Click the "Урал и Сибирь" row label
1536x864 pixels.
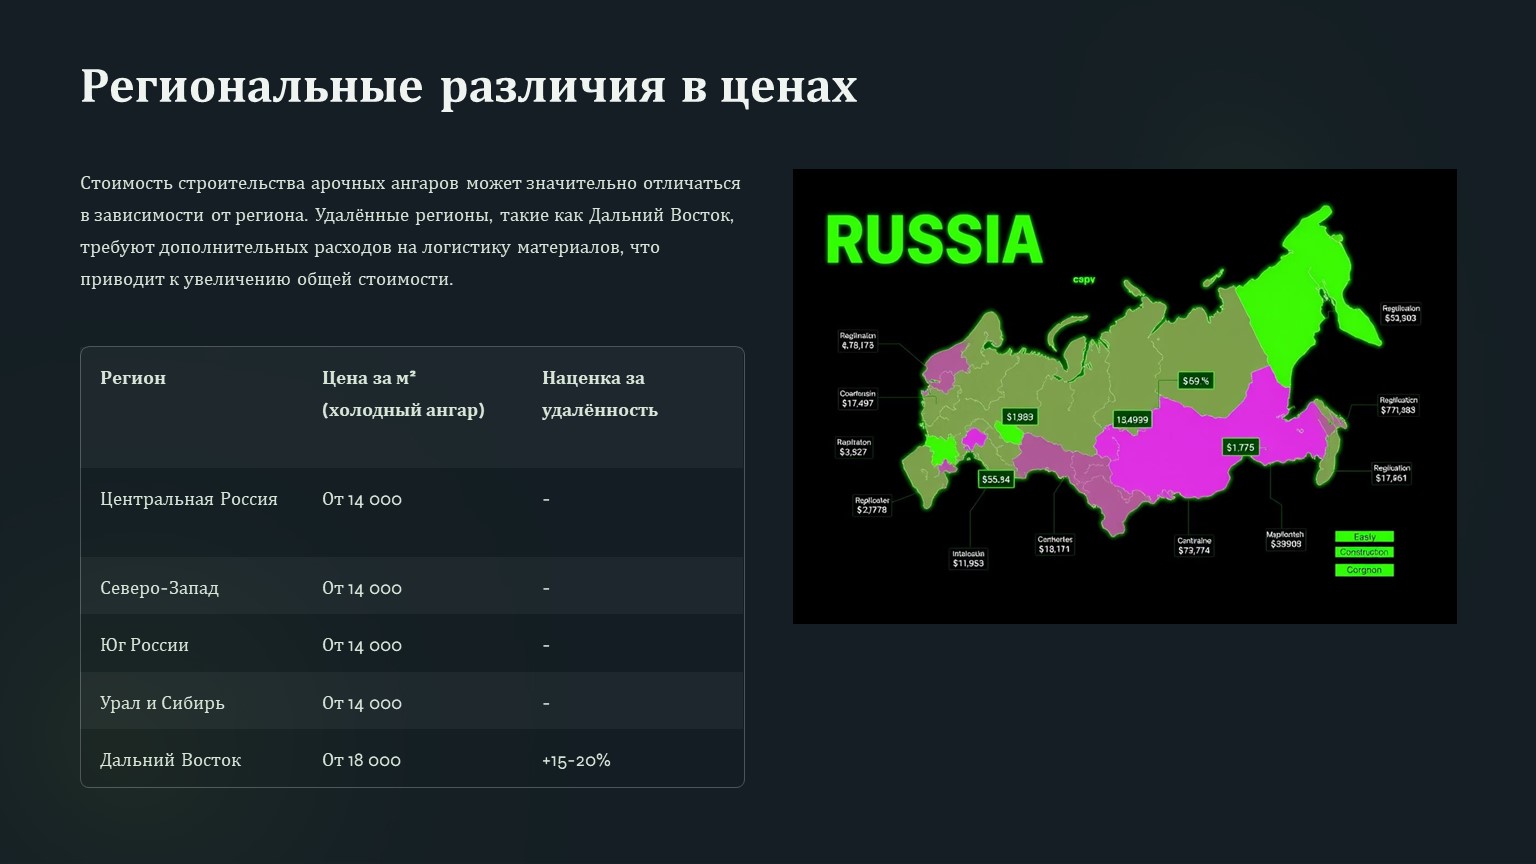[x=162, y=703]
